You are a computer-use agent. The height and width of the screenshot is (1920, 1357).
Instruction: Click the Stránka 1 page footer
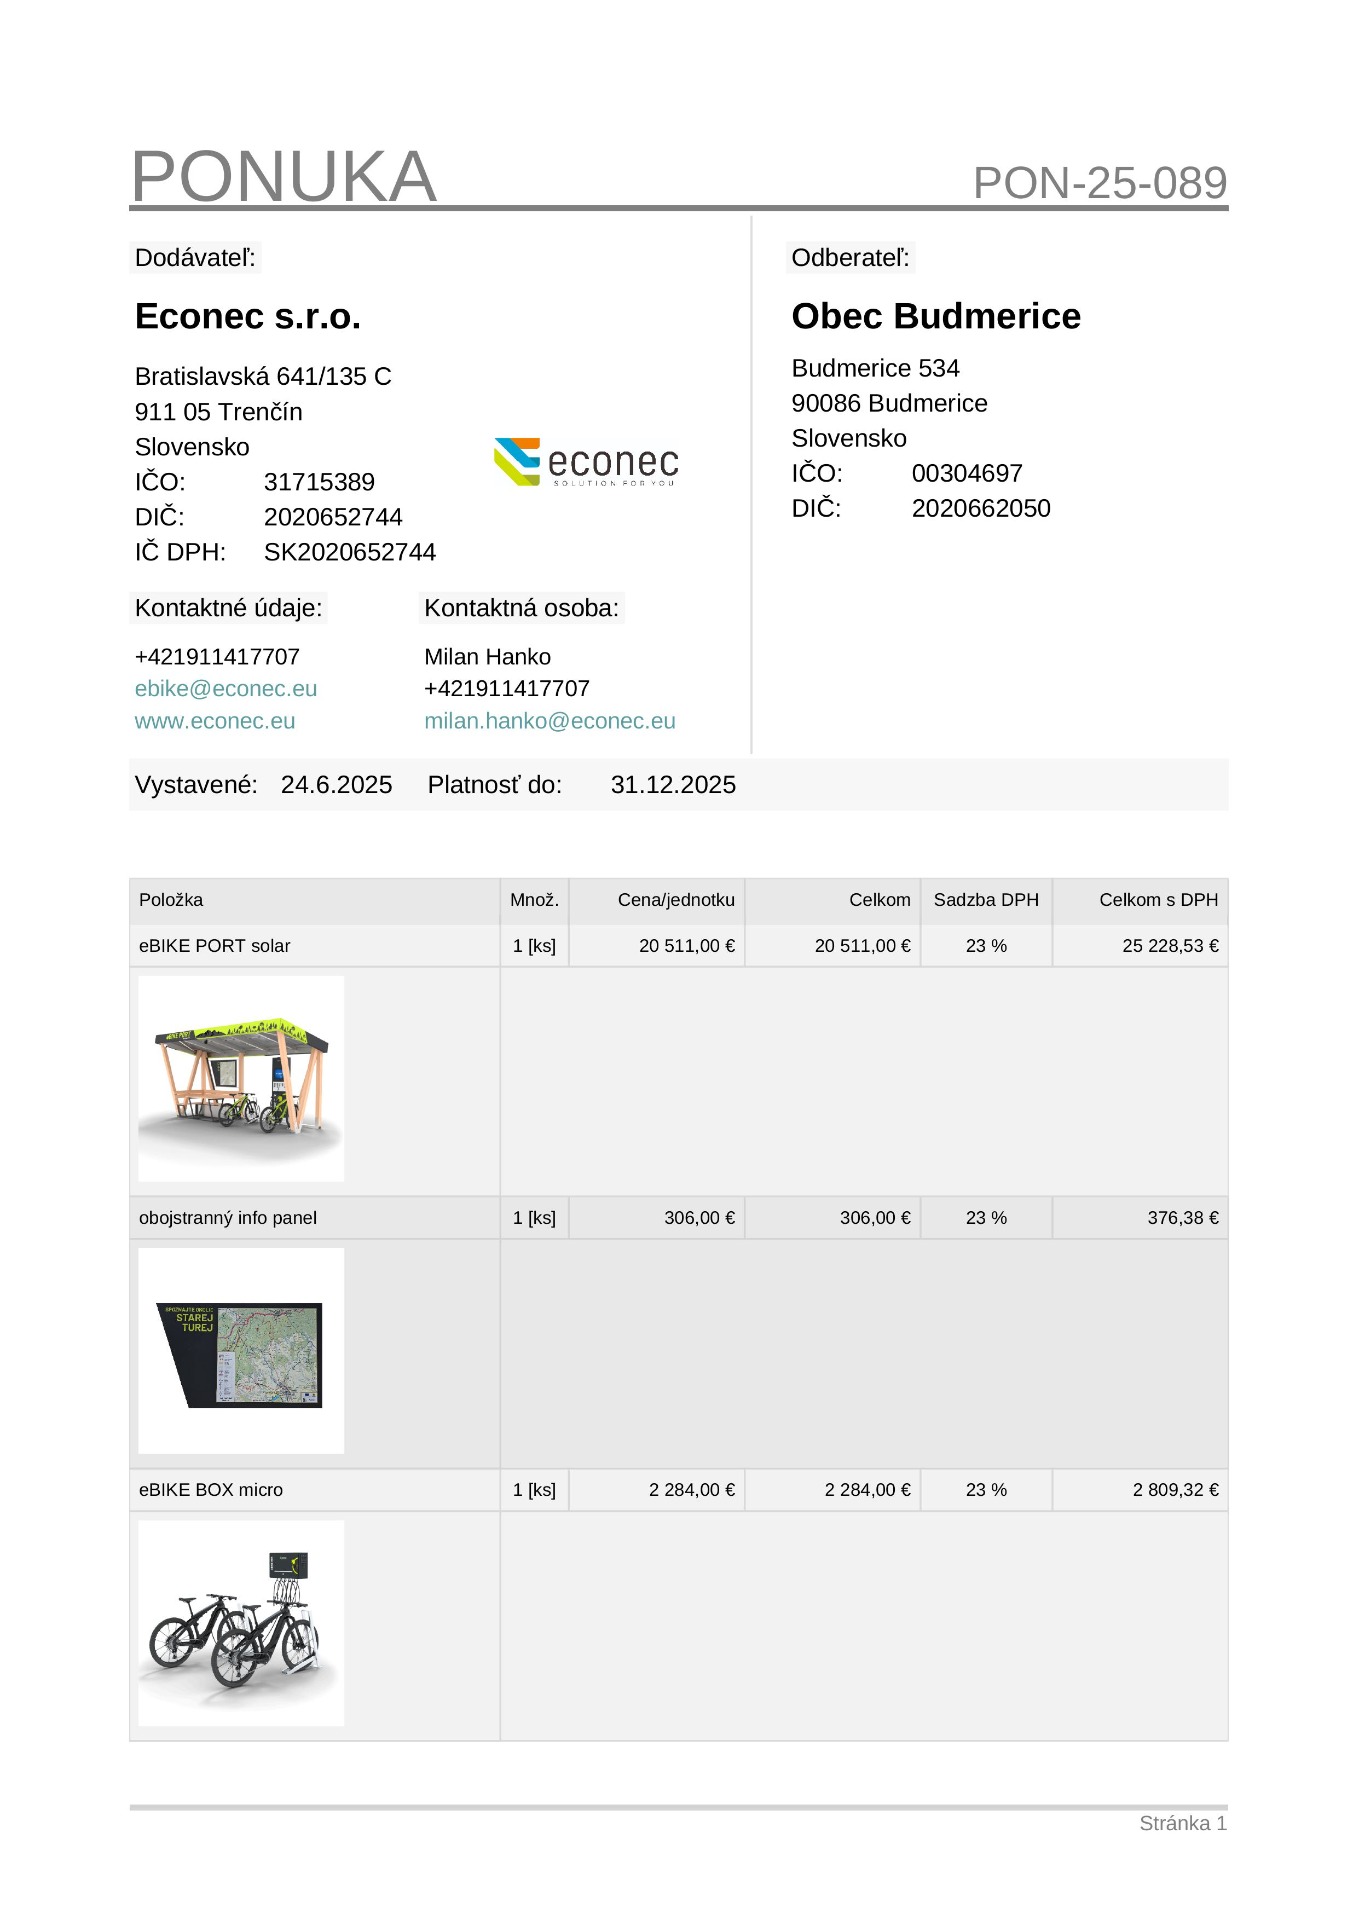point(1182,1823)
